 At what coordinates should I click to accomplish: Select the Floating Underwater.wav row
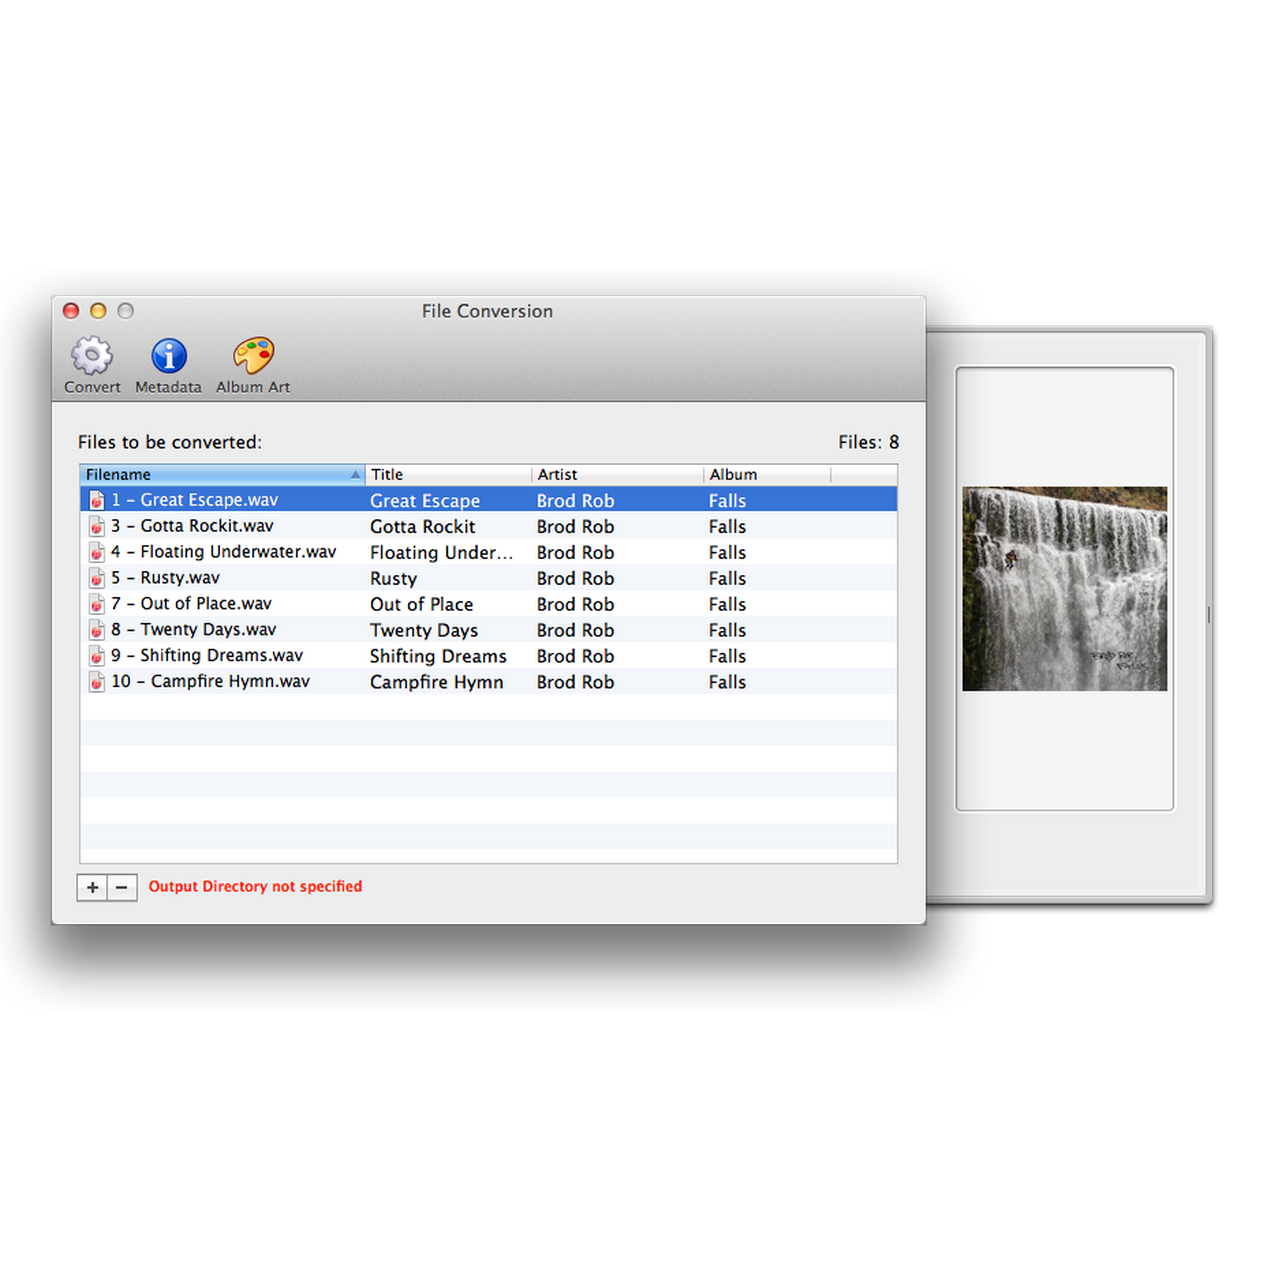tap(238, 552)
